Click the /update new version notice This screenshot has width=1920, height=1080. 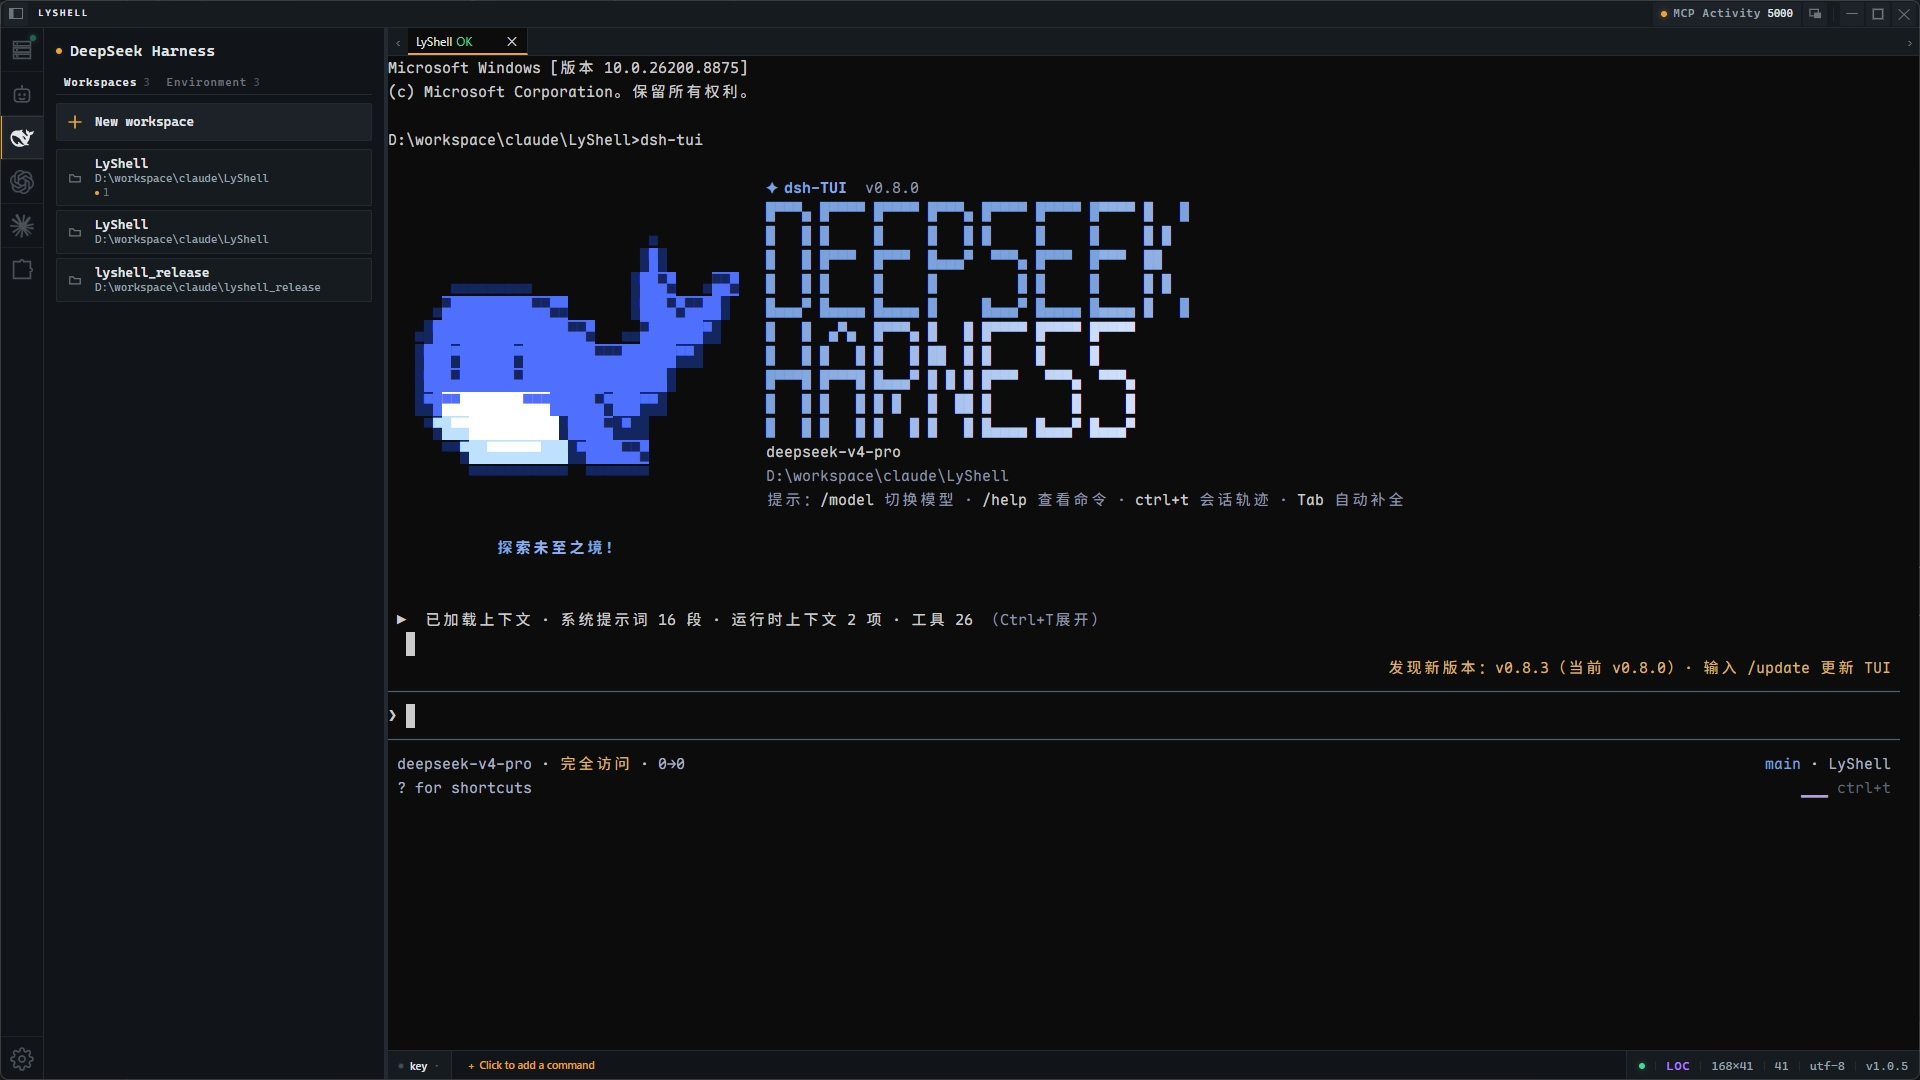pos(1639,668)
